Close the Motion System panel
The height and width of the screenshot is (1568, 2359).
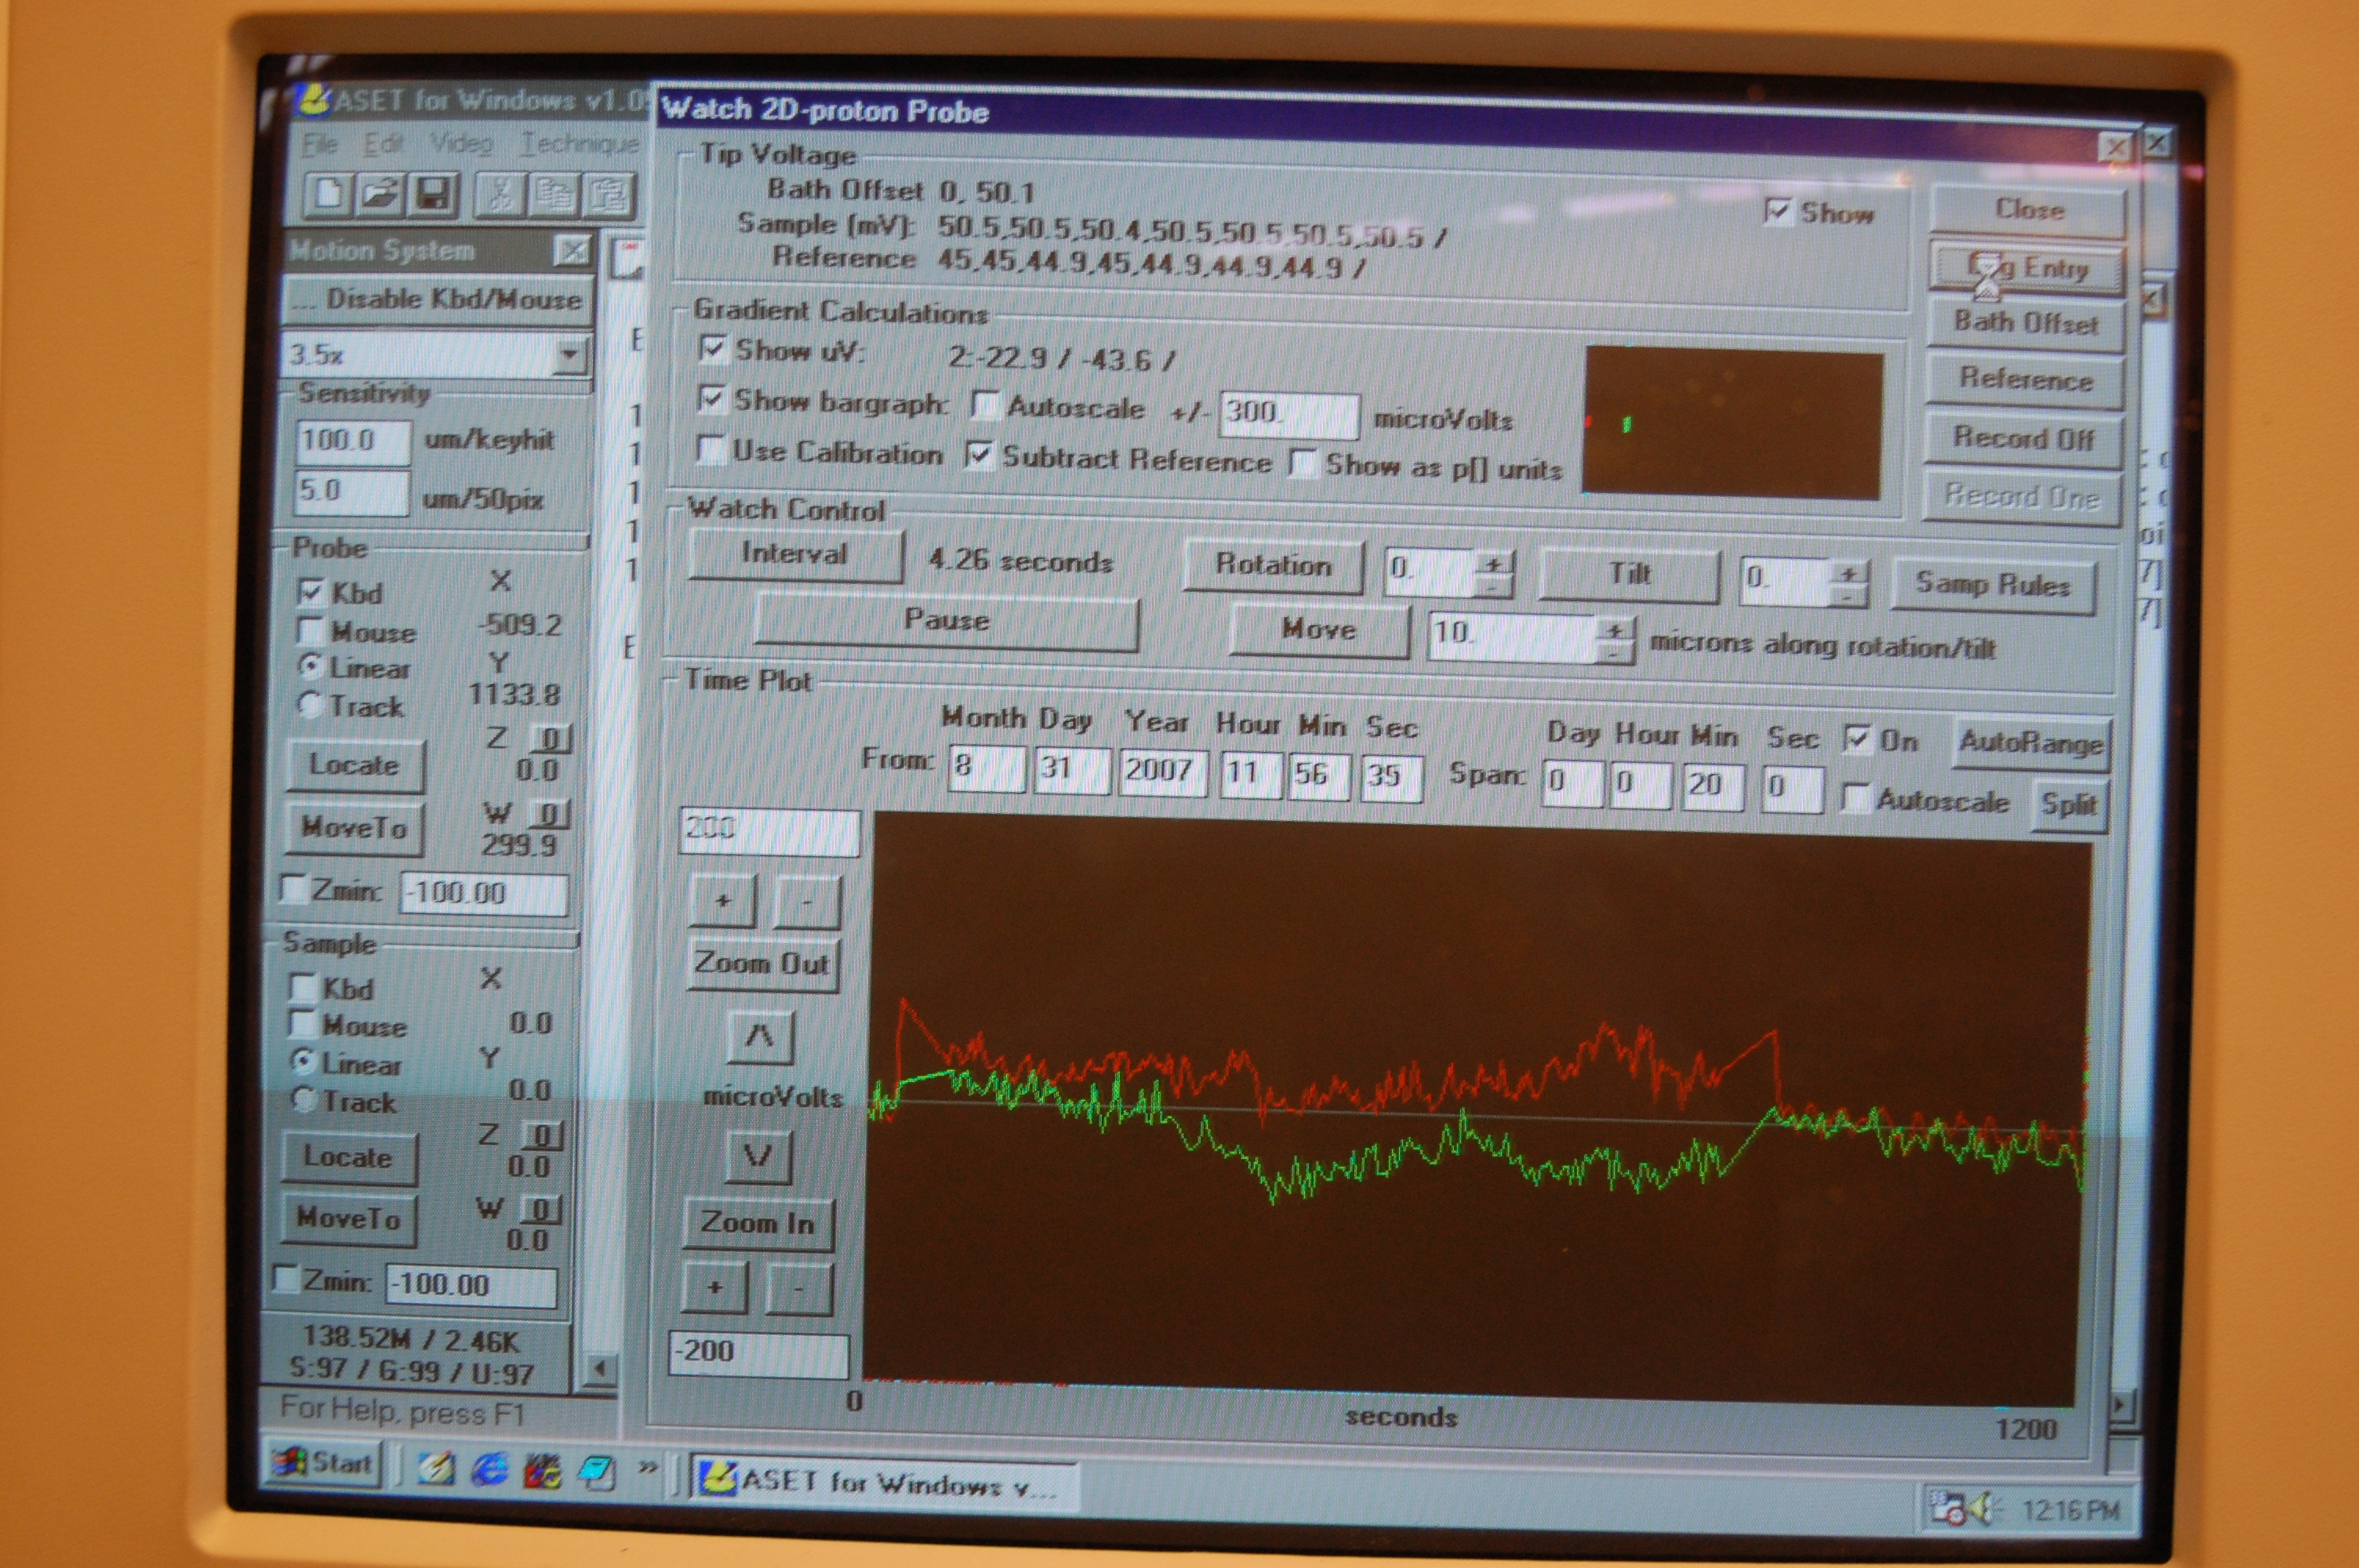572,250
